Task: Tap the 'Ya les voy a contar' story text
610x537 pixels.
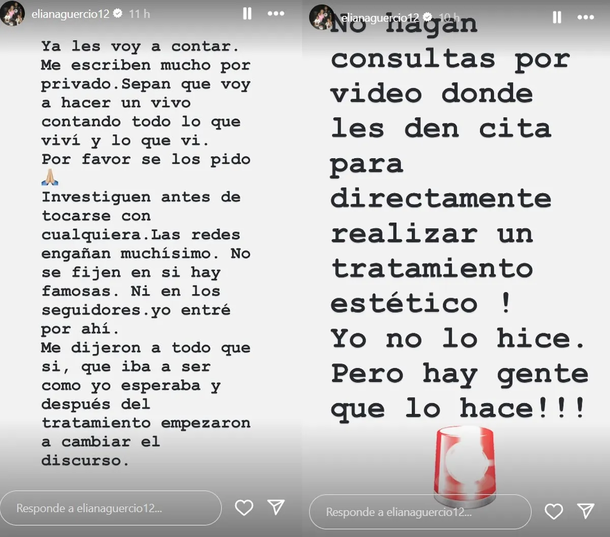Action: coord(140,47)
